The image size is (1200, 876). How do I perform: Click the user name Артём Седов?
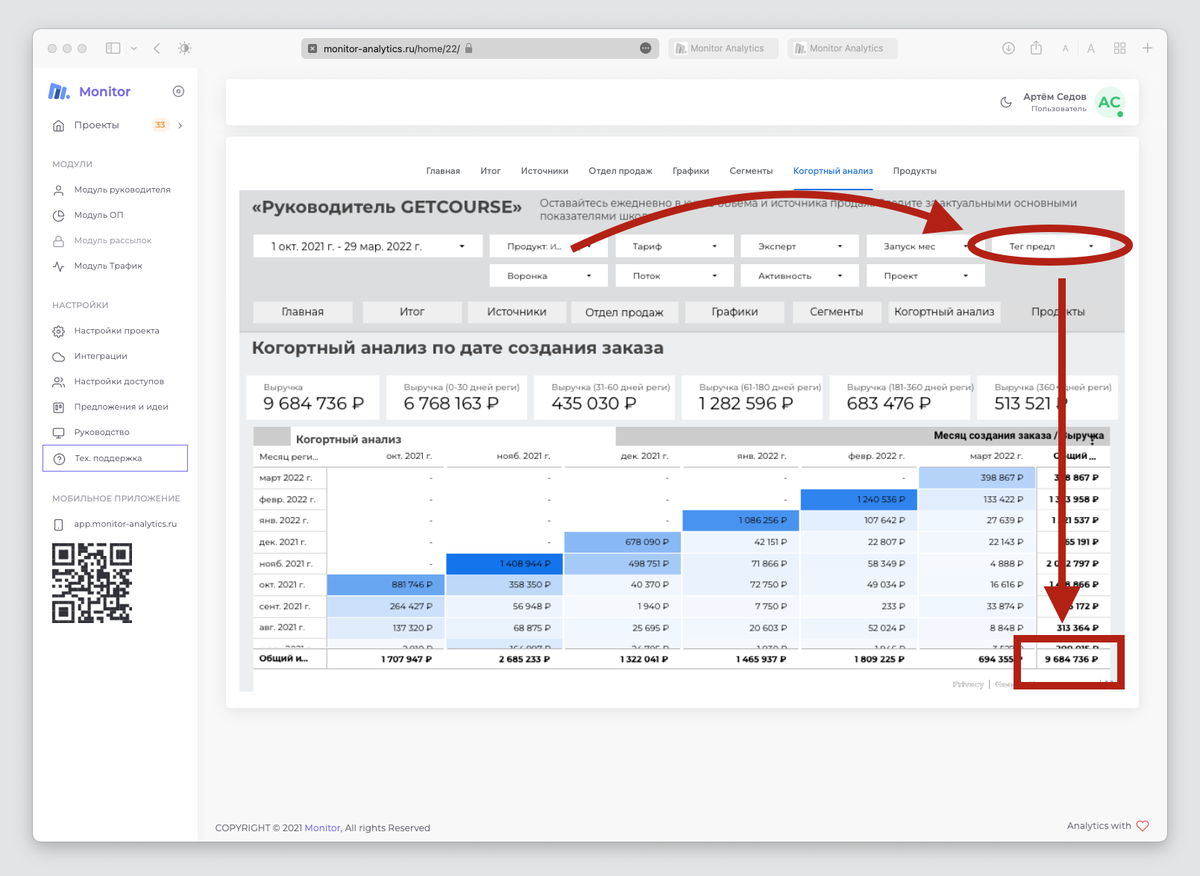coord(1054,97)
